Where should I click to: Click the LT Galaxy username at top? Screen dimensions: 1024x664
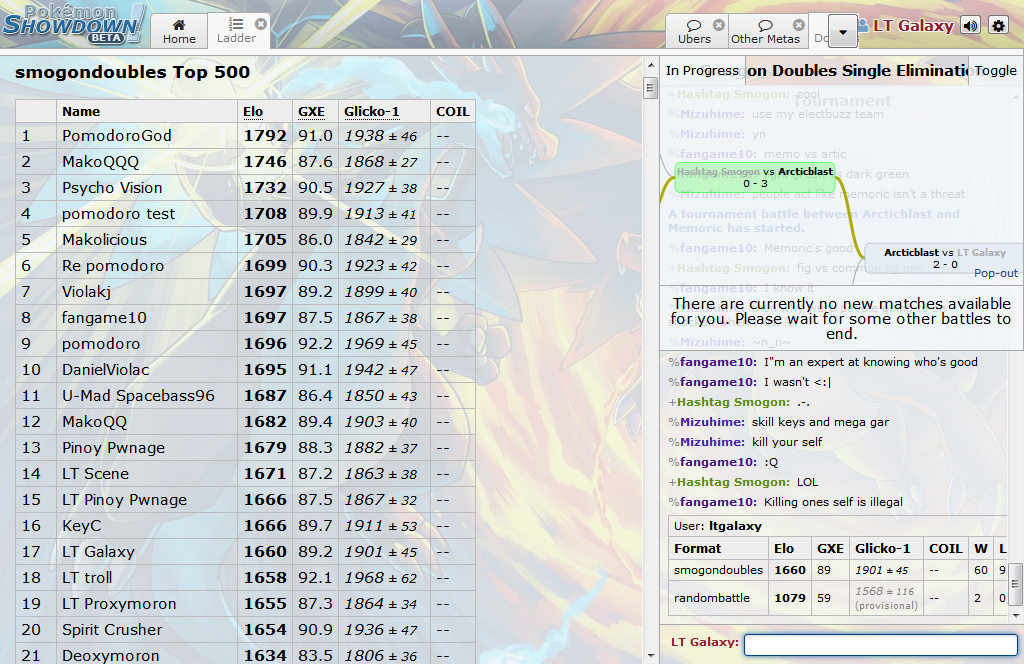[912, 26]
